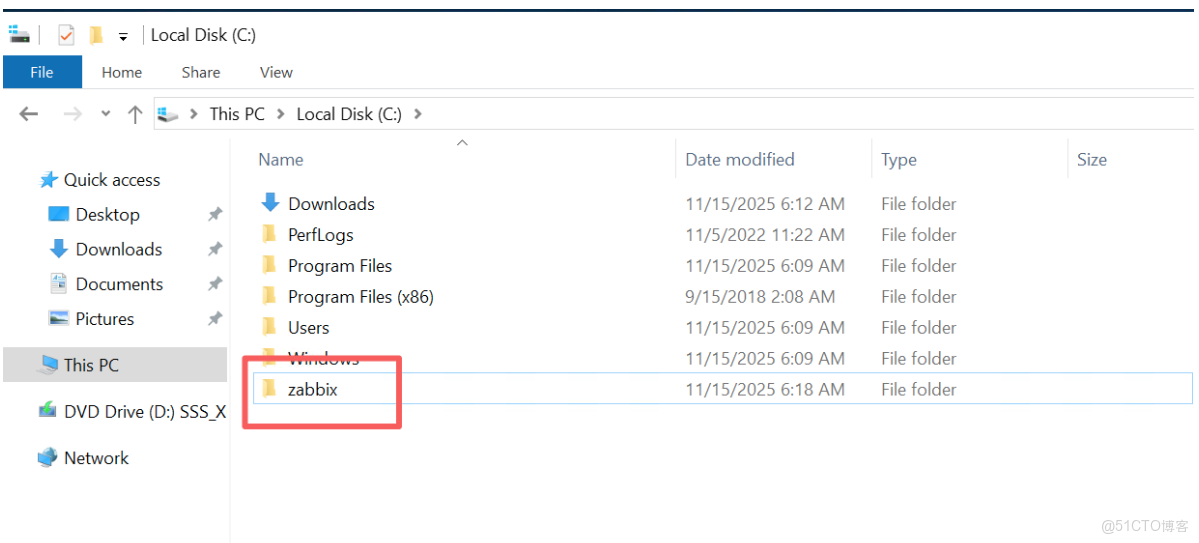
Task: Click the New Folder icon in title bar
Action: [x=96, y=35]
